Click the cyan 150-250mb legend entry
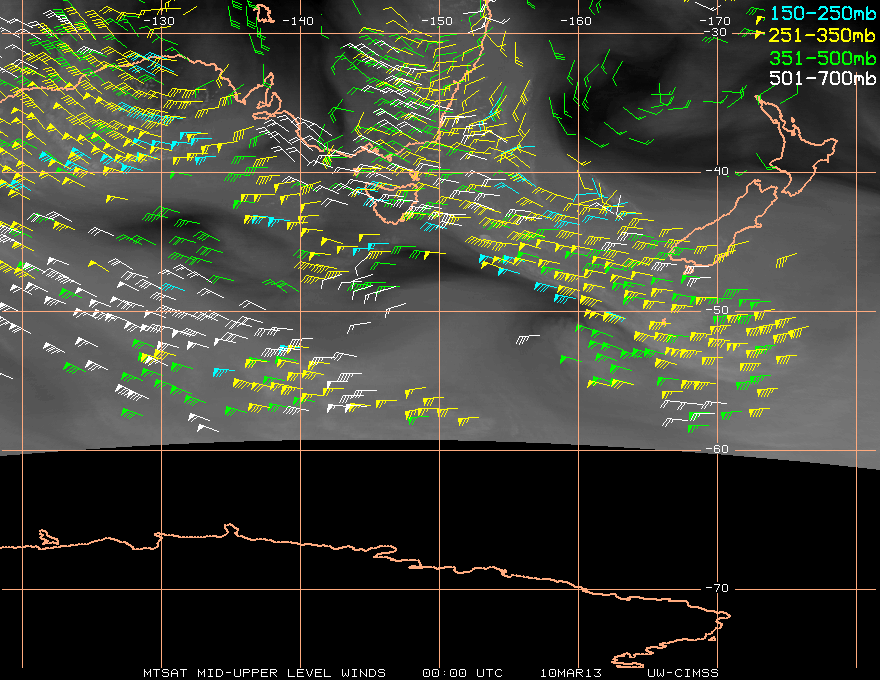Image resolution: width=880 pixels, height=680 pixels. pyautogui.click(x=822, y=13)
